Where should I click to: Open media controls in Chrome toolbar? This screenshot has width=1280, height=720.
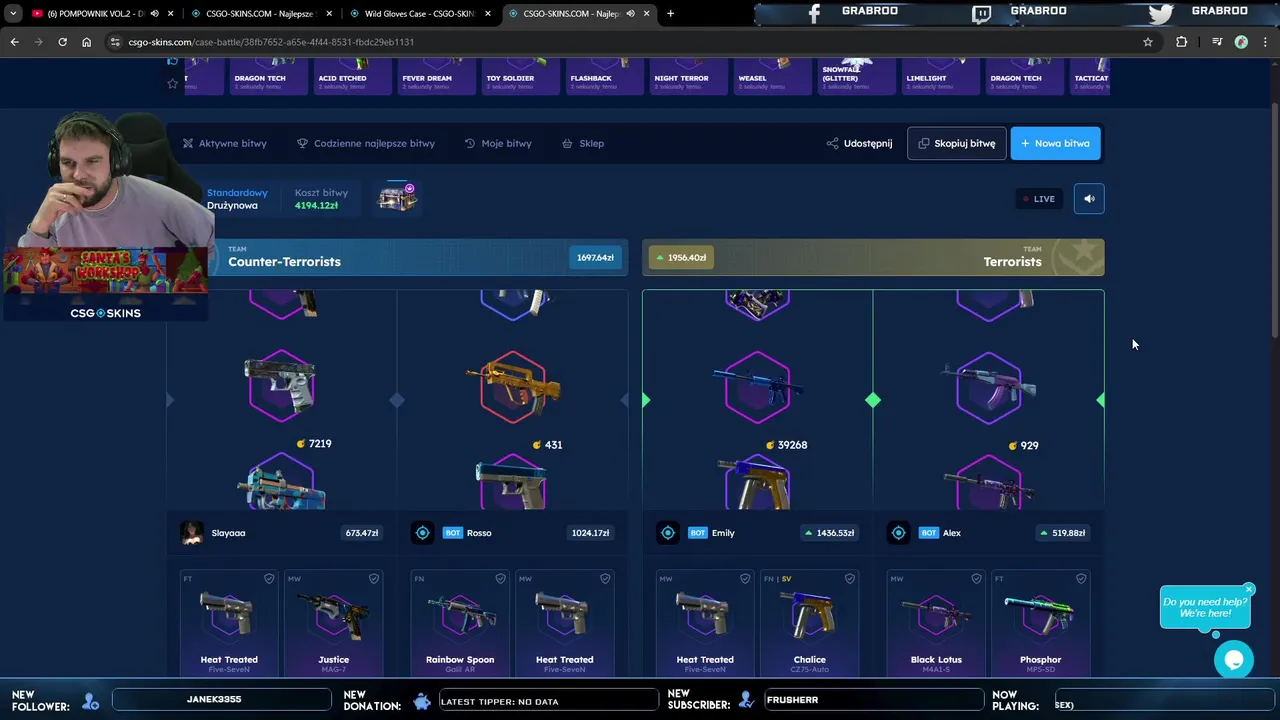tap(1216, 42)
